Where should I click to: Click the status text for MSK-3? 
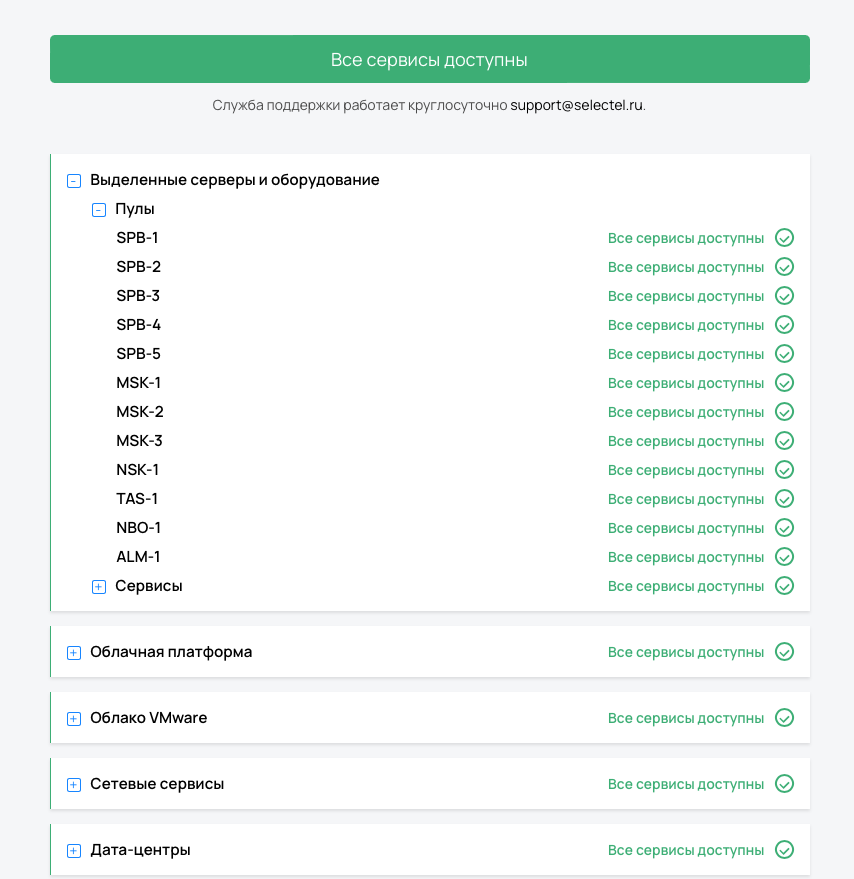coord(685,441)
